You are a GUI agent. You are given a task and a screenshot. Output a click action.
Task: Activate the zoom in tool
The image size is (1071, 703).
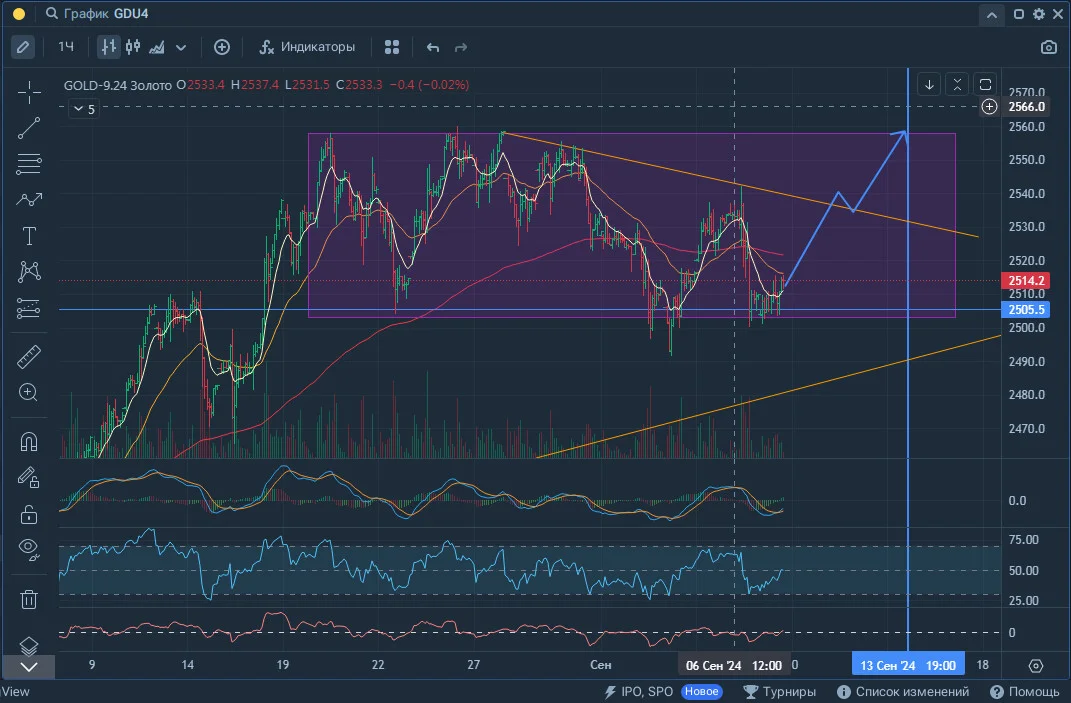tap(29, 392)
